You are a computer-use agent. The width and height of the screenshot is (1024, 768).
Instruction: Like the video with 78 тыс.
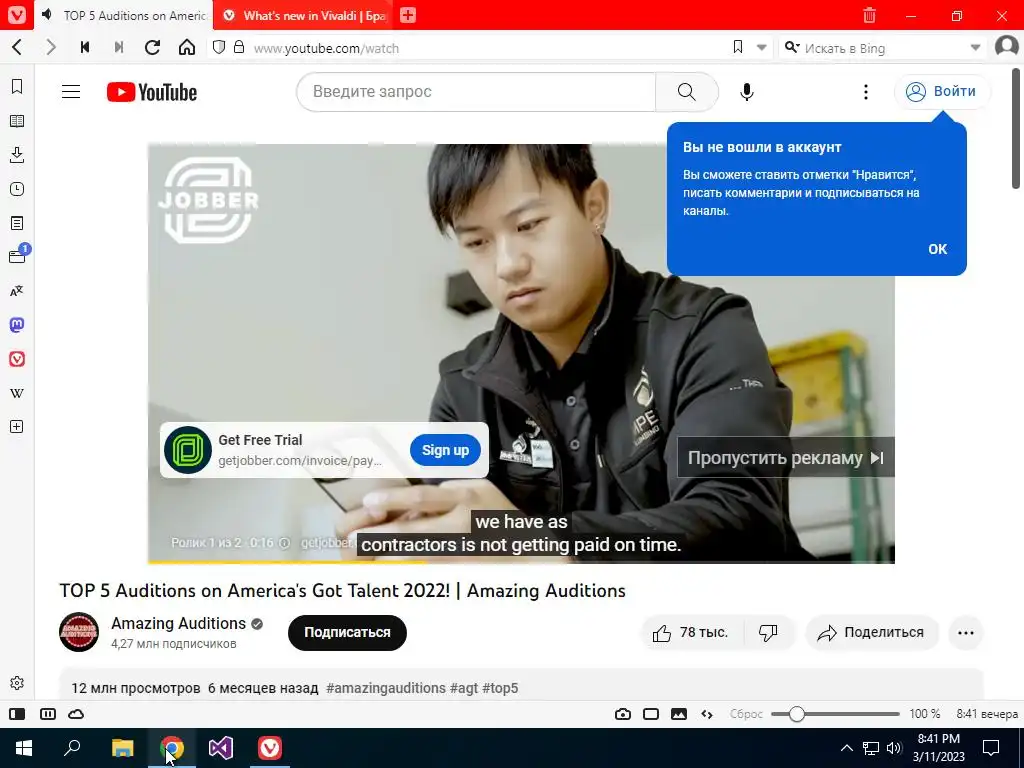pos(691,632)
